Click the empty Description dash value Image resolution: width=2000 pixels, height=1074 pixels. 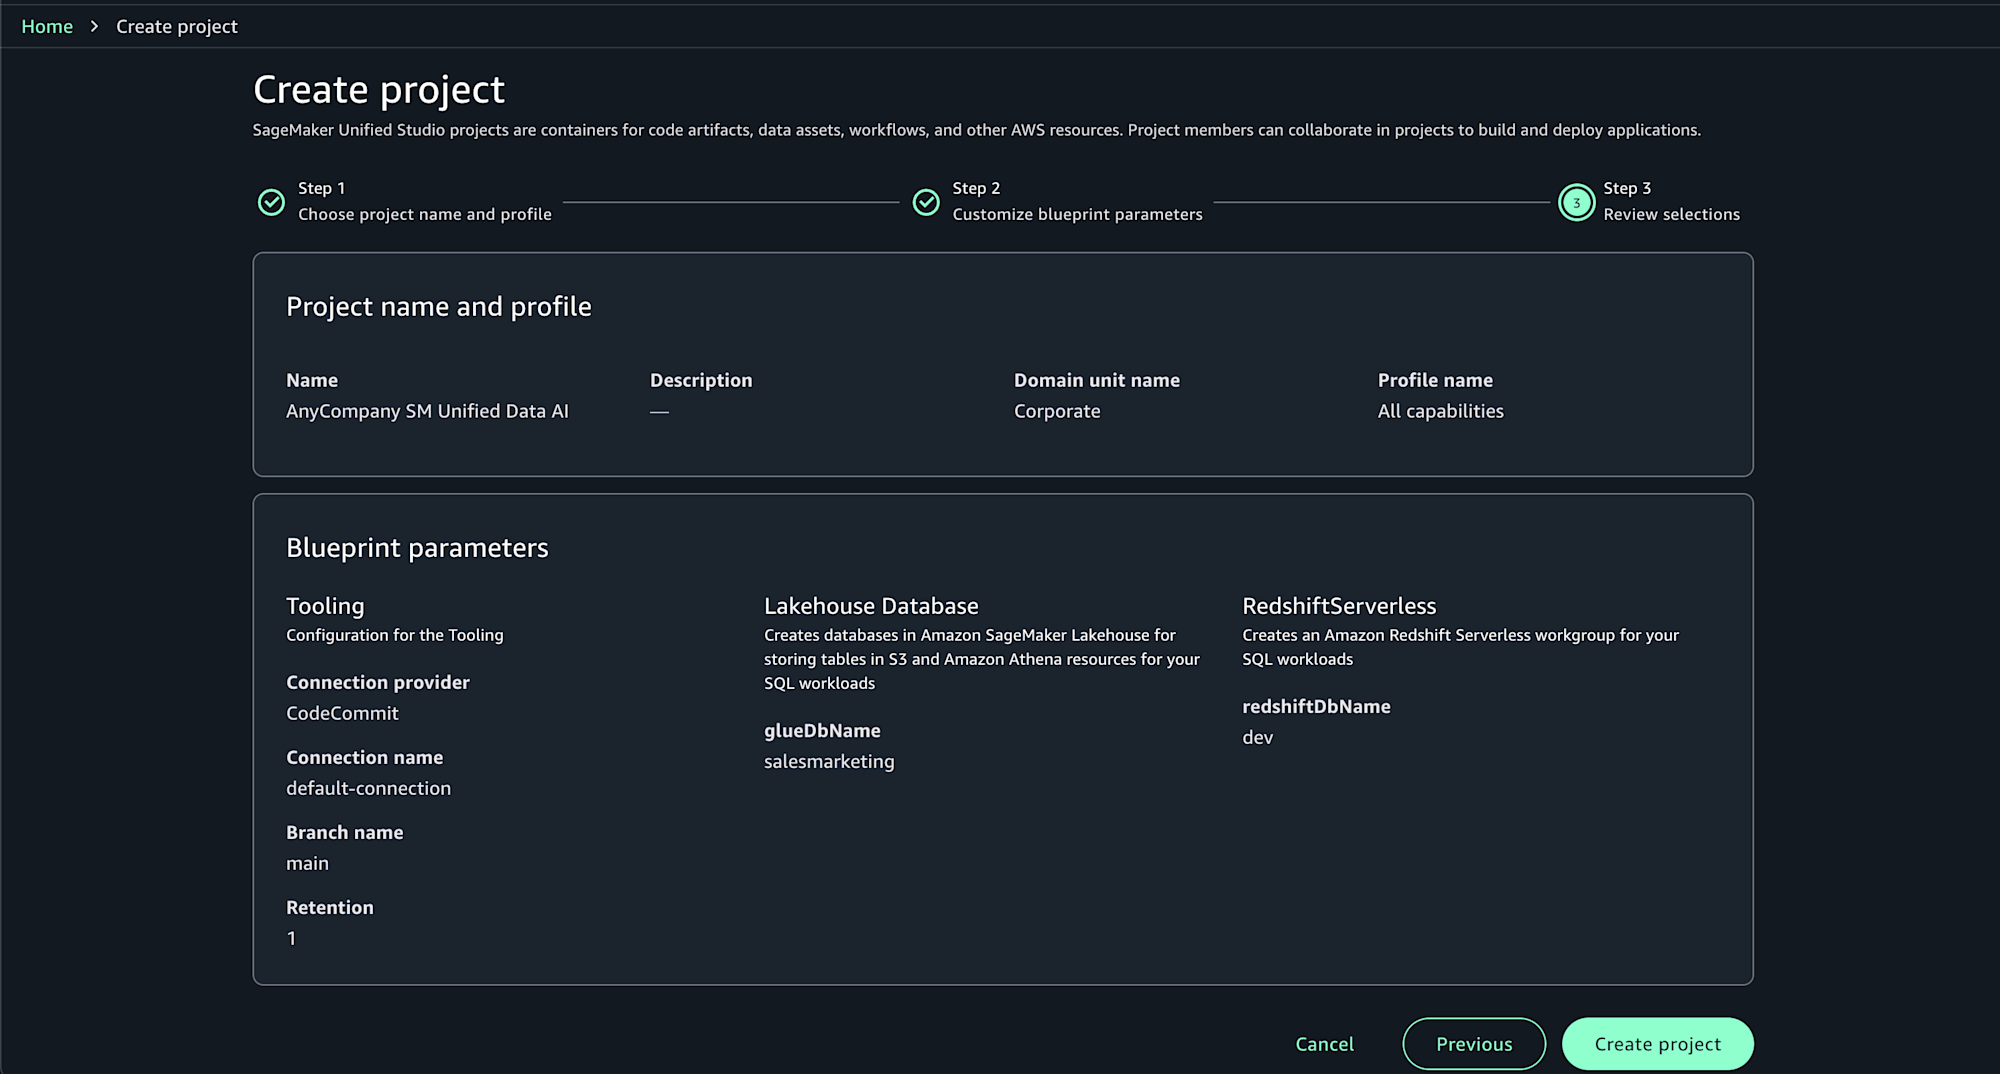659,411
